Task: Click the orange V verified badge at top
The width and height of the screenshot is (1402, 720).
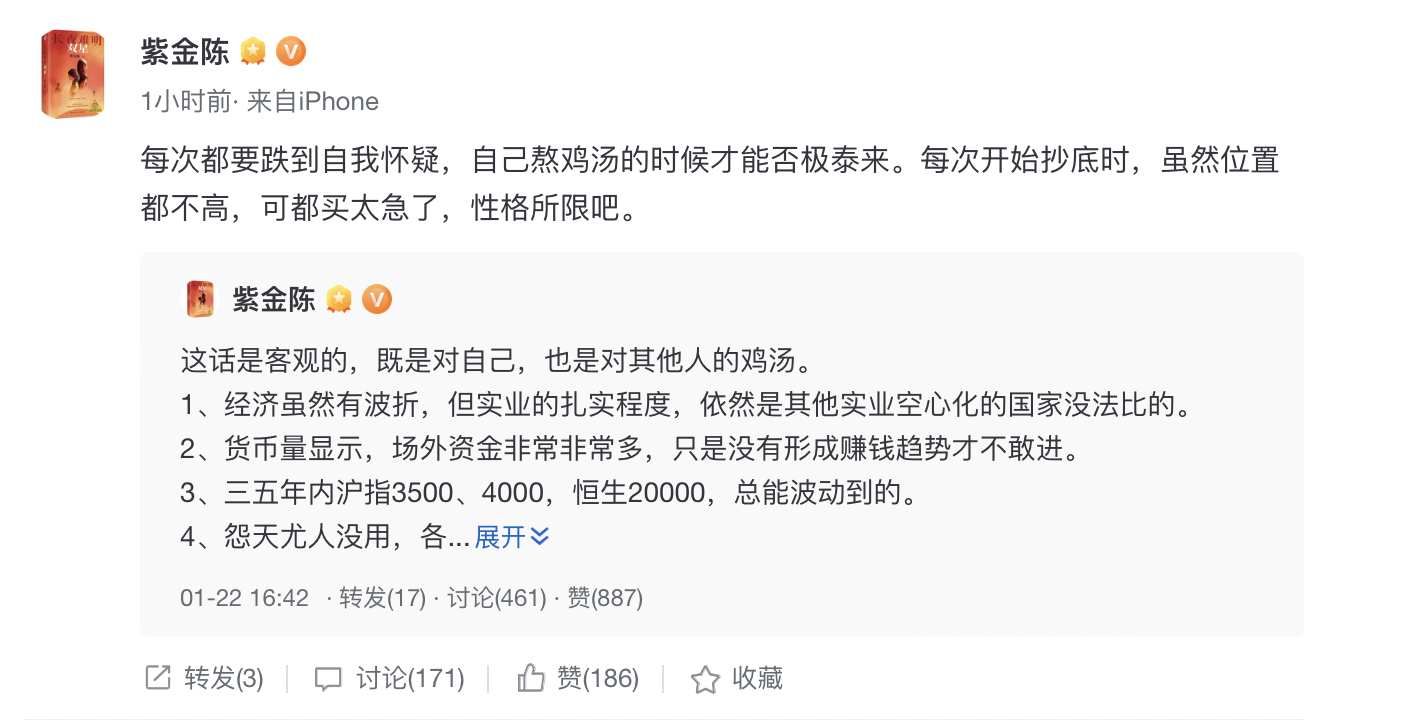Action: pyautogui.click(x=291, y=51)
